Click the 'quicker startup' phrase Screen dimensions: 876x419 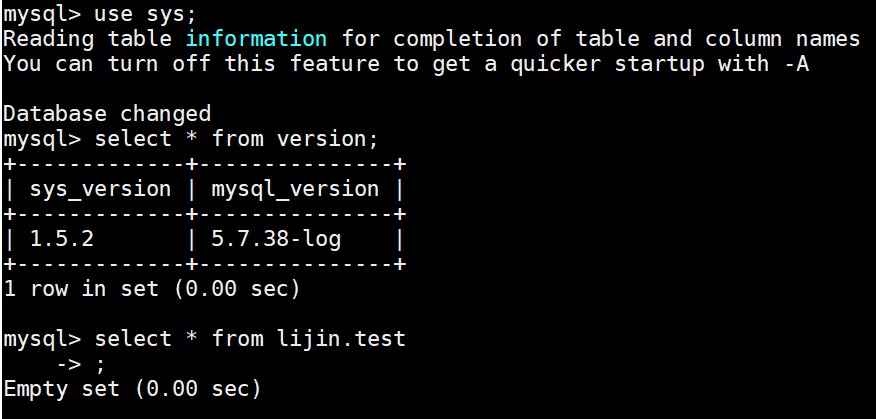coord(607,64)
